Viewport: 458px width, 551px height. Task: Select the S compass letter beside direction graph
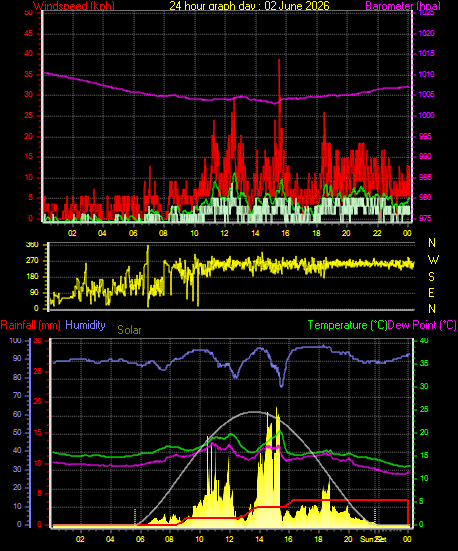[432, 277]
